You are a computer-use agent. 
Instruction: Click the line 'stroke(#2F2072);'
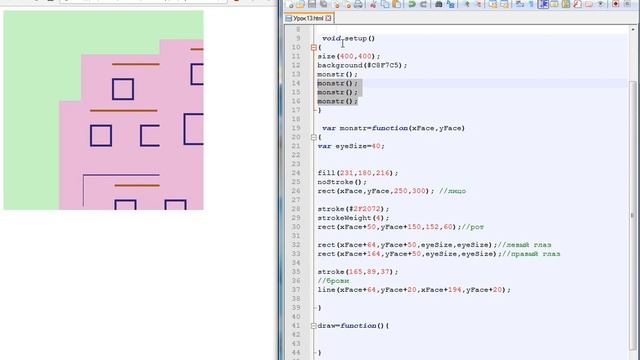353,209
